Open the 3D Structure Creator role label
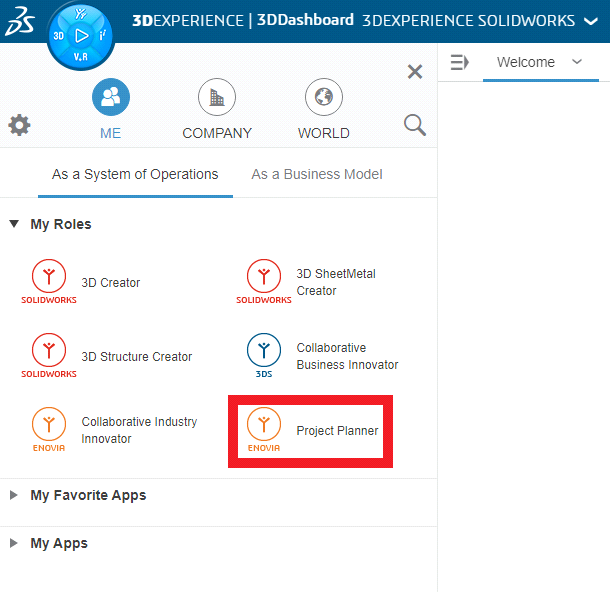 [137, 356]
